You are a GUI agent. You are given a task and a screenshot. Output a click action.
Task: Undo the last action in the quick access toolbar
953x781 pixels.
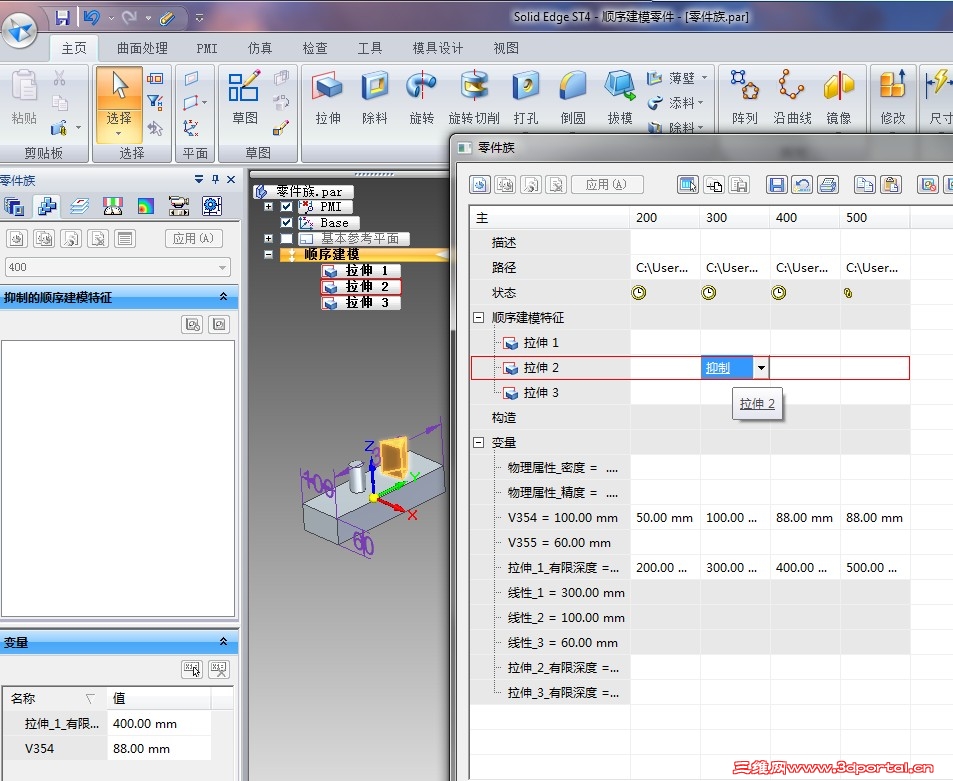point(92,18)
